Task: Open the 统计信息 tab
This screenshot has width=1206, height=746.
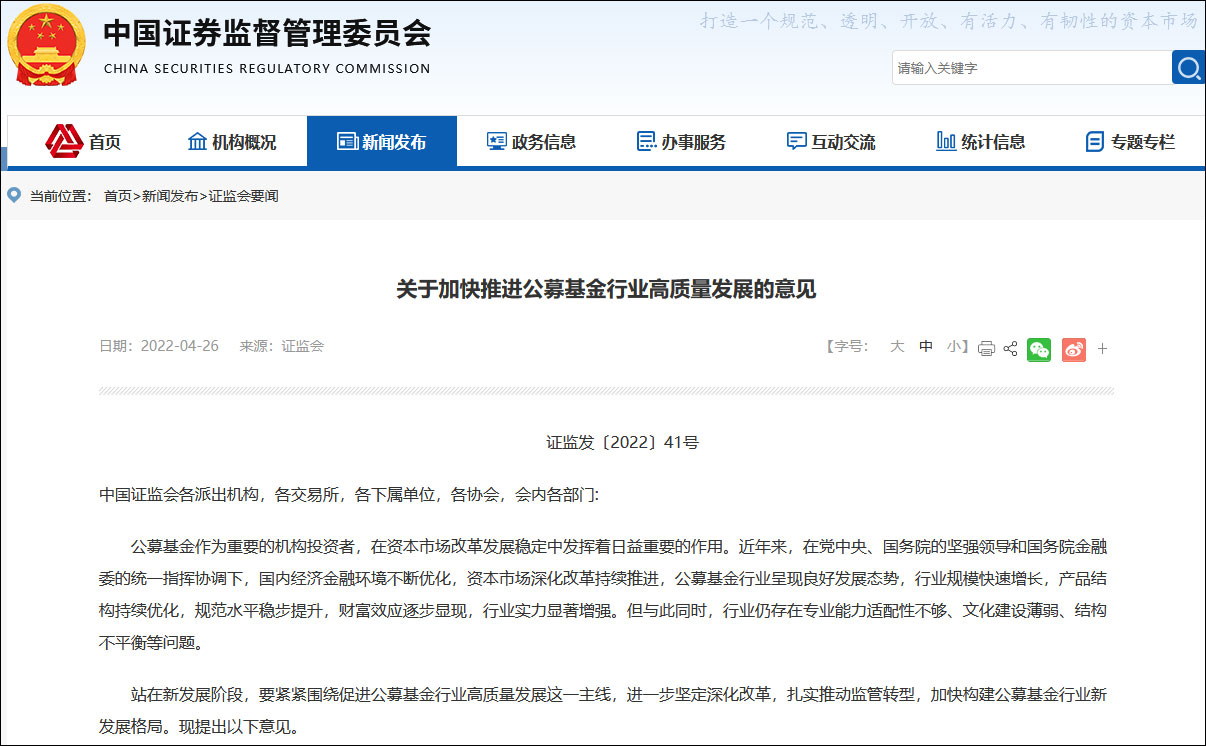Action: (982, 142)
